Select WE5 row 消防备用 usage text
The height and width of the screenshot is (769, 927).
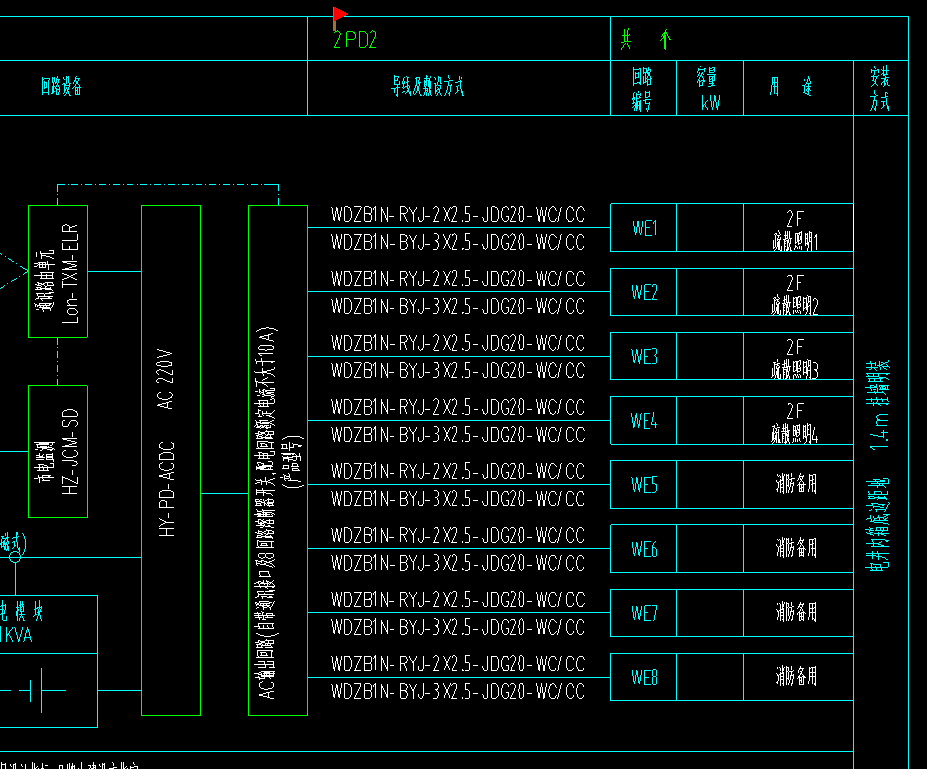coord(796,484)
